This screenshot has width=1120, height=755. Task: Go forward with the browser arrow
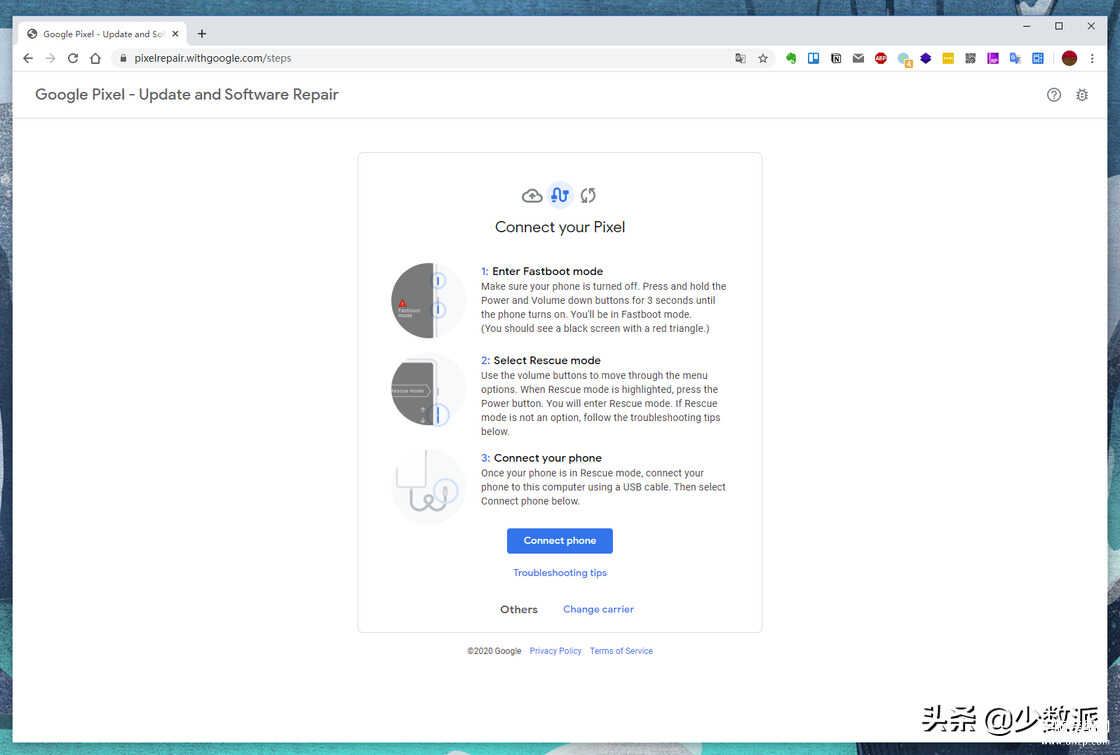point(50,59)
